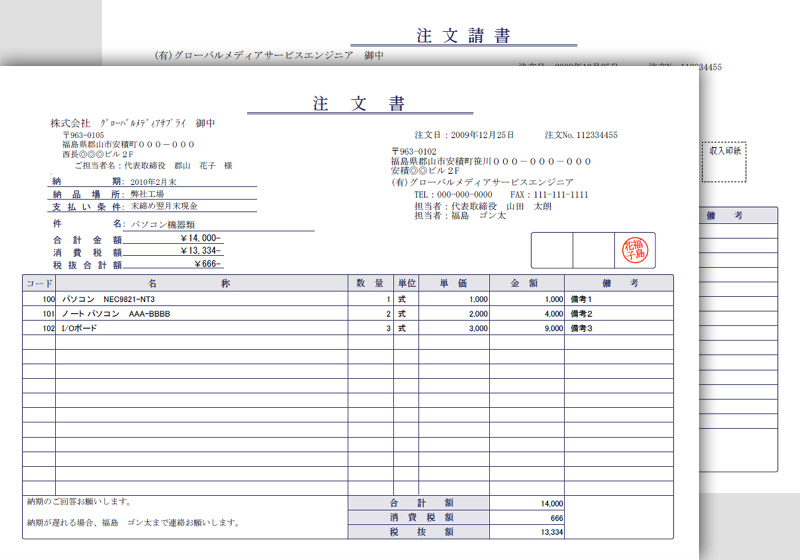The height and width of the screenshot is (560, 800).
Task: Click the footer 消費税額 value 666
Action: [x=557, y=518]
